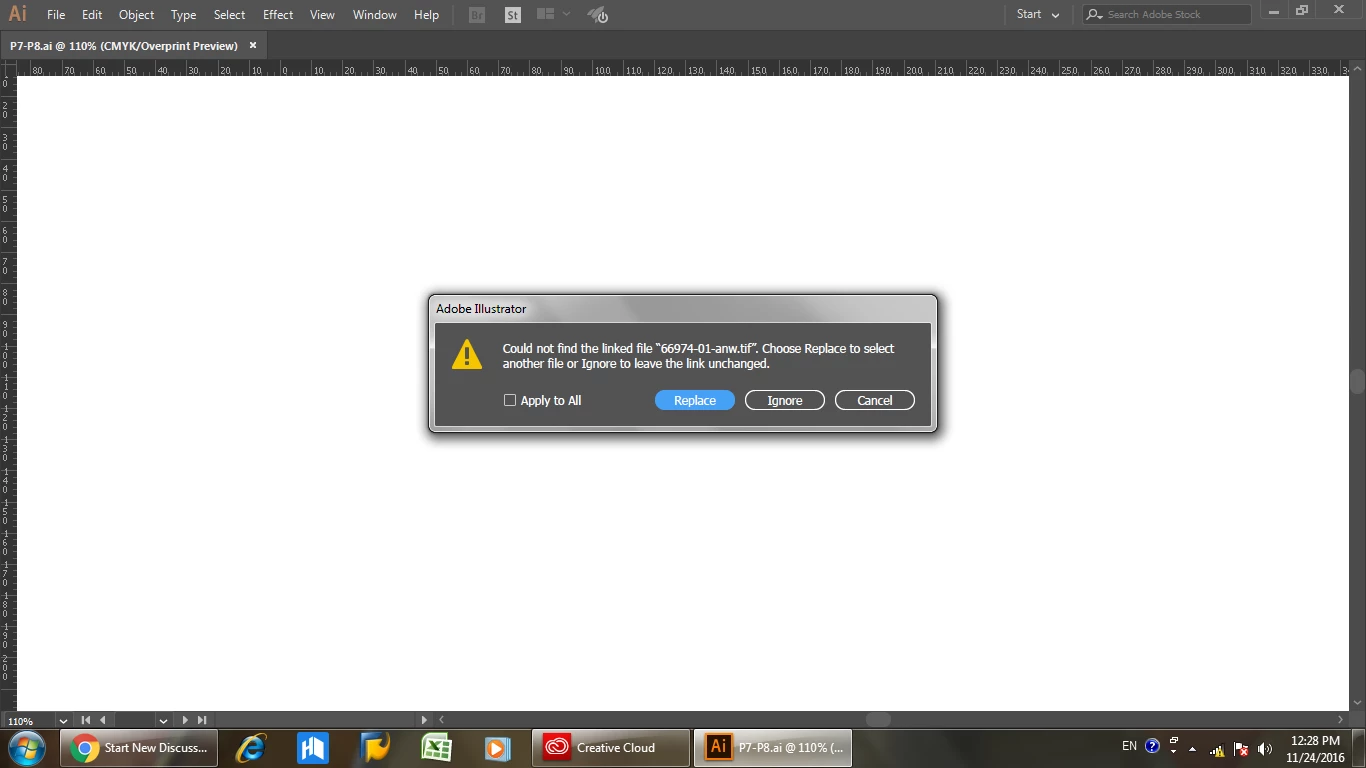
Task: Open the Start workspace switcher dropdown
Action: point(1038,14)
